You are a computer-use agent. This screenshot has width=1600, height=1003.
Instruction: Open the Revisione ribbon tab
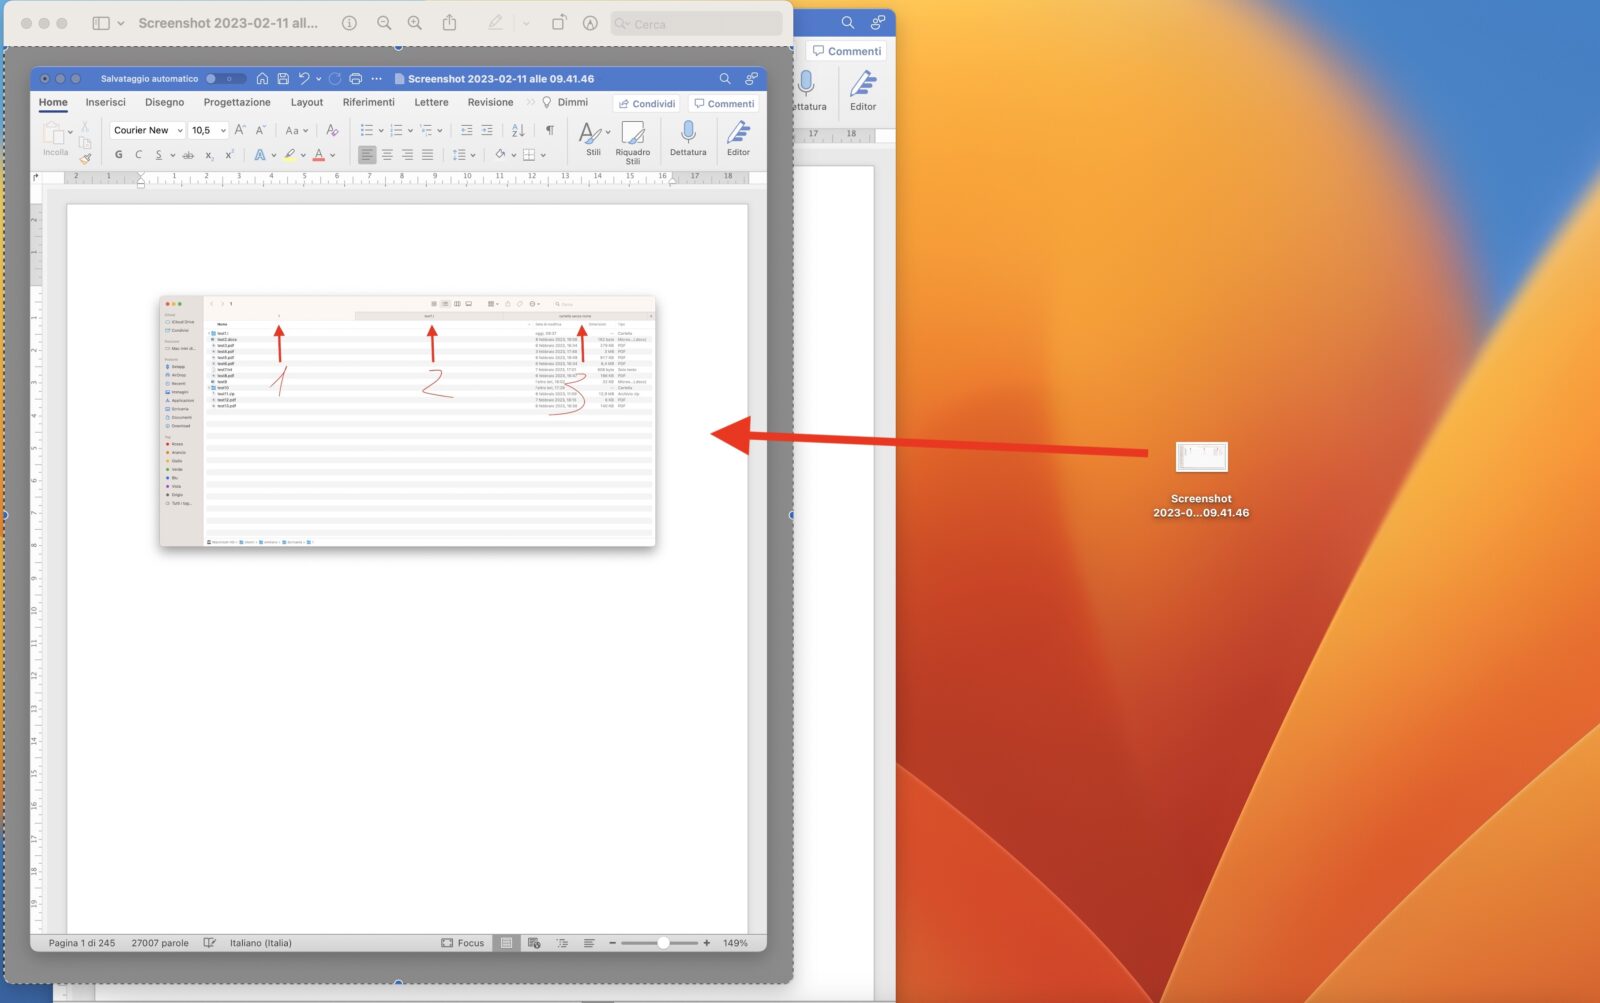point(490,102)
